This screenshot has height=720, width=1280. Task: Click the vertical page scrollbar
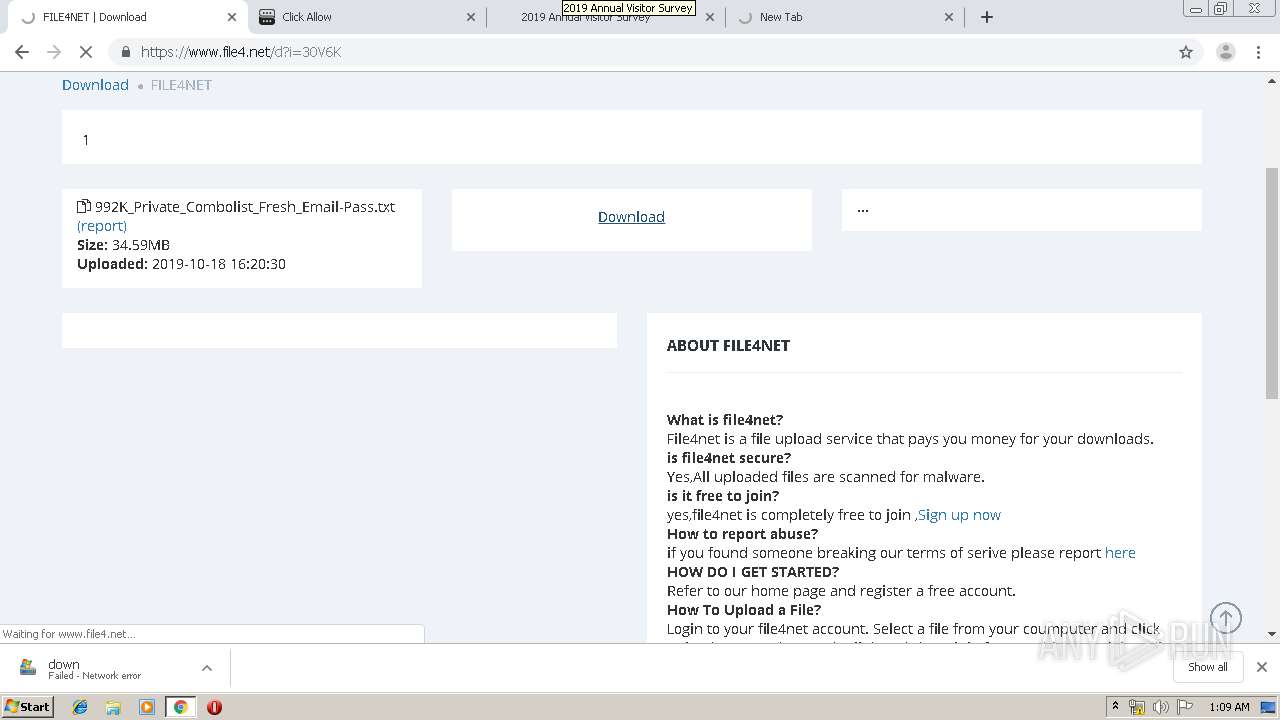1272,284
